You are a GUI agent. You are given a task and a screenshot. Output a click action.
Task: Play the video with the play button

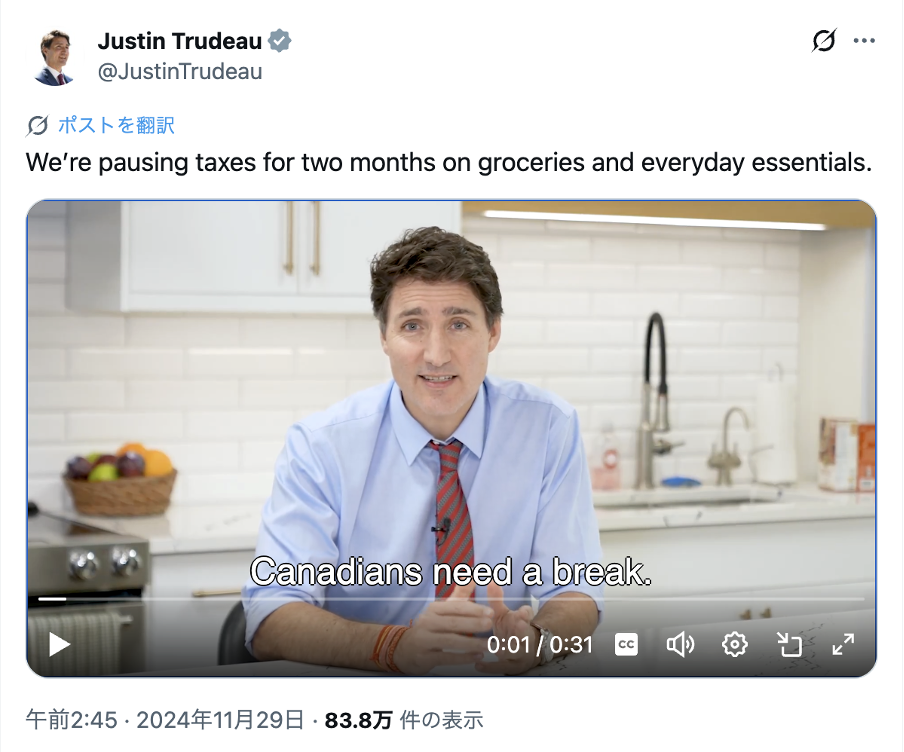pyautogui.click(x=59, y=644)
